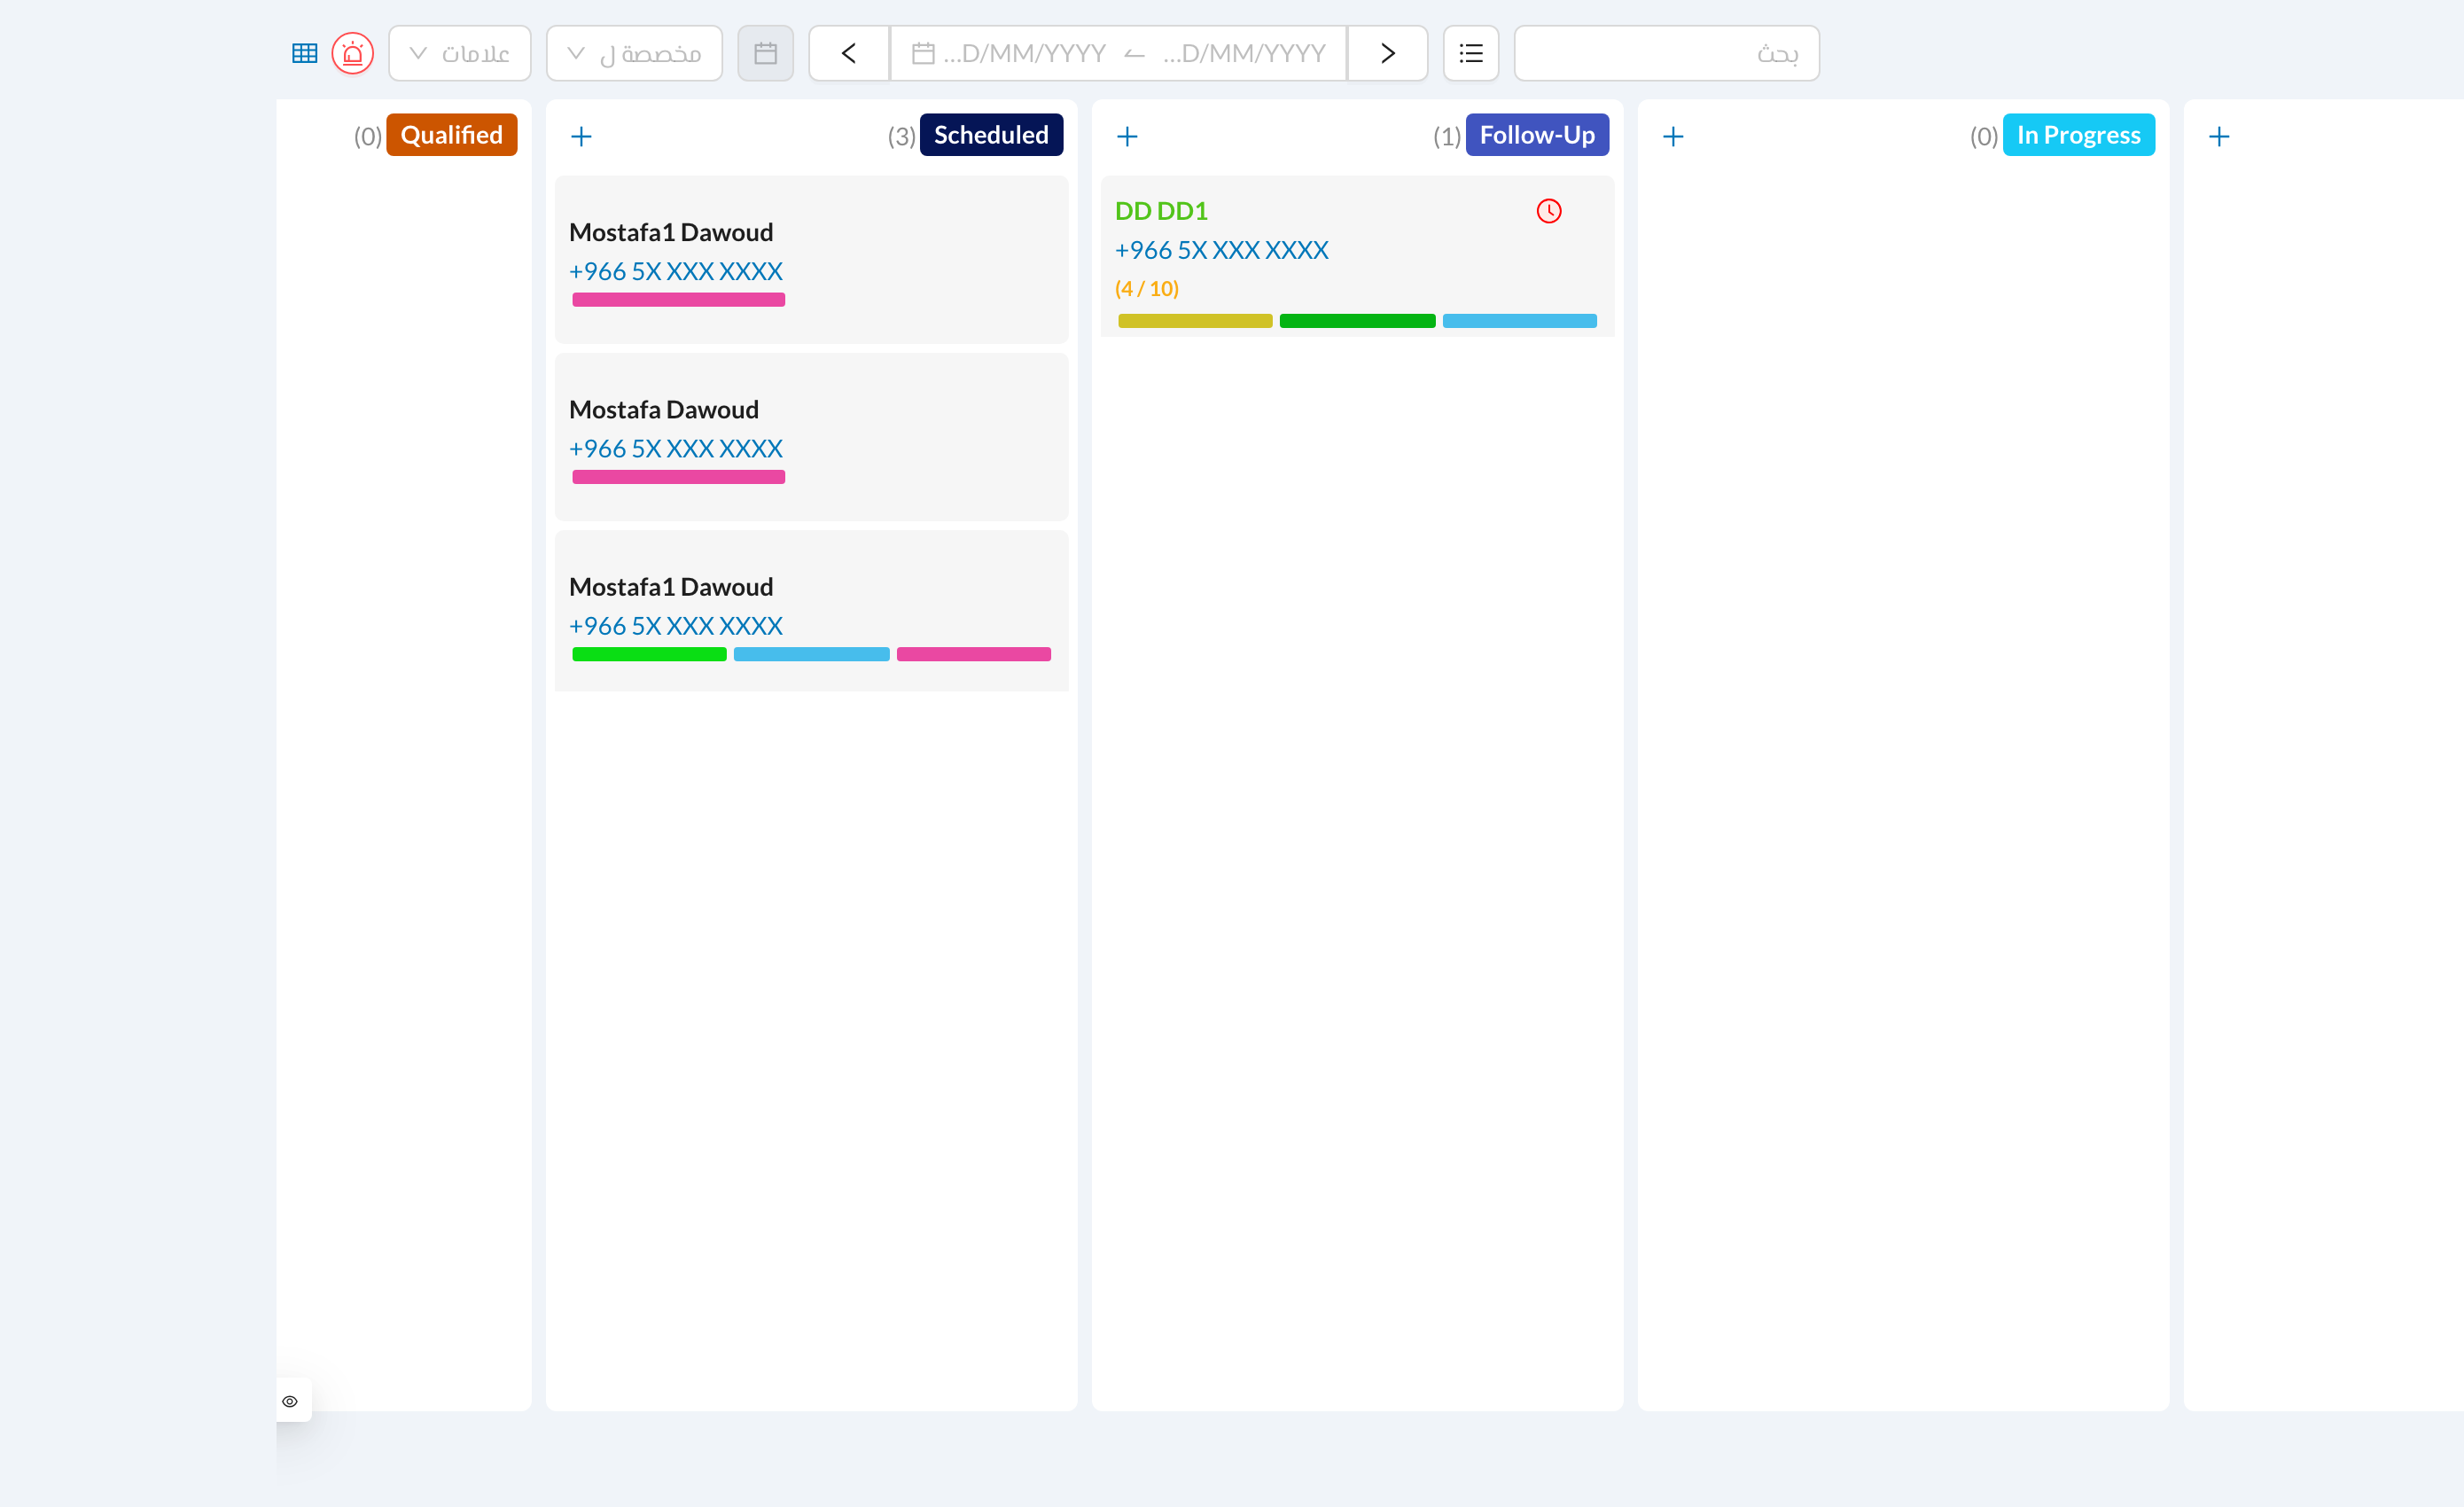The image size is (2464, 1507).
Task: Click DD DD1's phone number link
Action: click(x=1221, y=250)
